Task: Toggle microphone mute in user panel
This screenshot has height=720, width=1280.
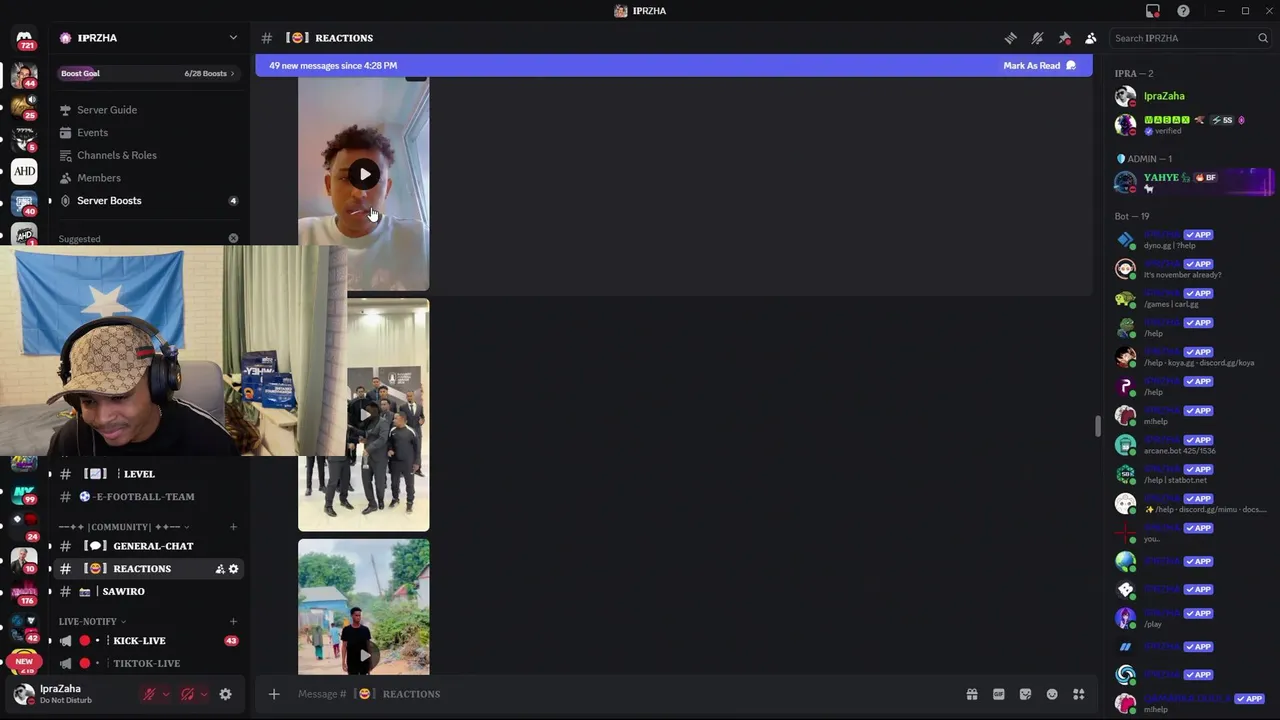Action: tap(149, 694)
